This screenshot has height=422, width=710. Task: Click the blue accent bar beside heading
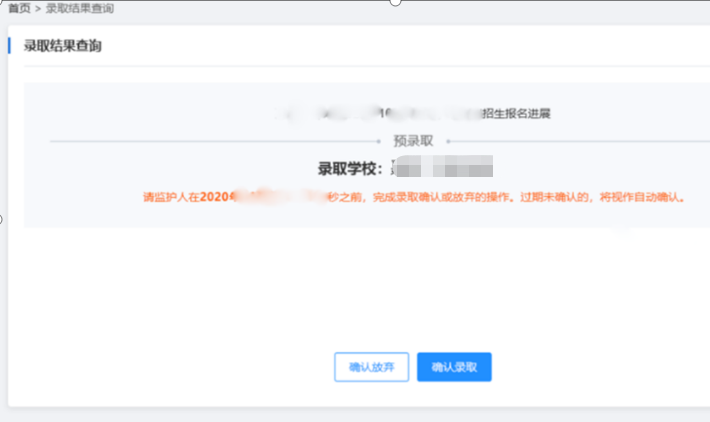[9, 46]
